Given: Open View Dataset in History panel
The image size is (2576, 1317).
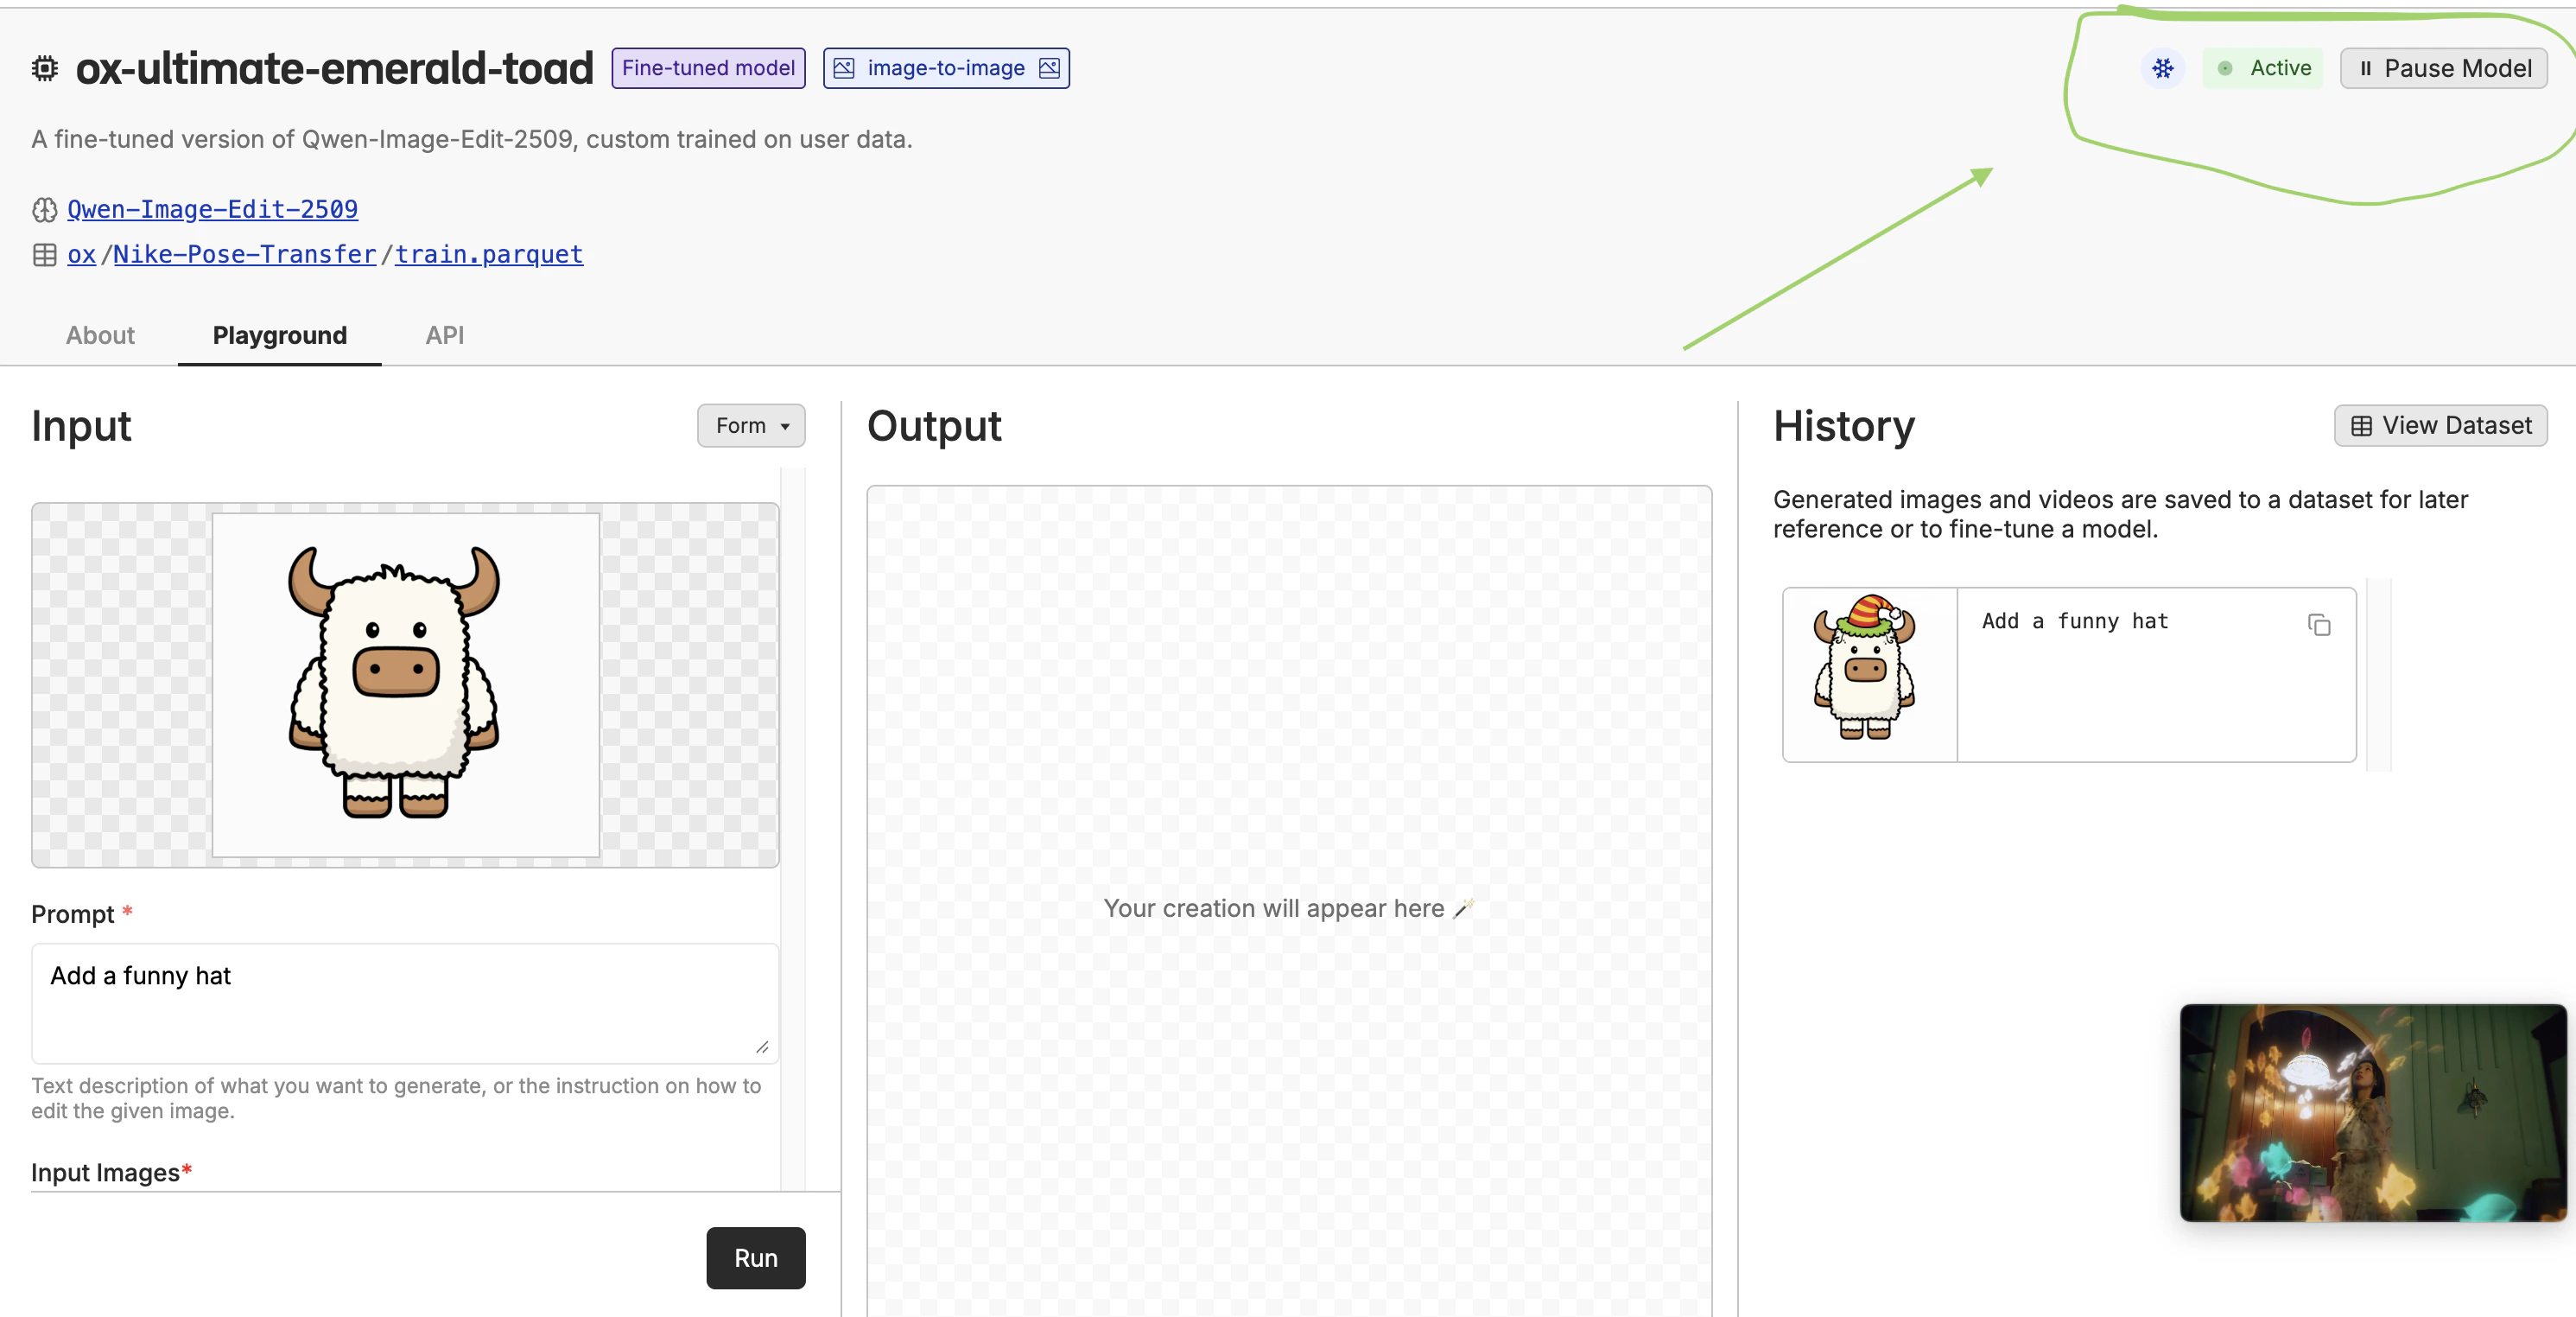Looking at the screenshot, I should click(2440, 426).
